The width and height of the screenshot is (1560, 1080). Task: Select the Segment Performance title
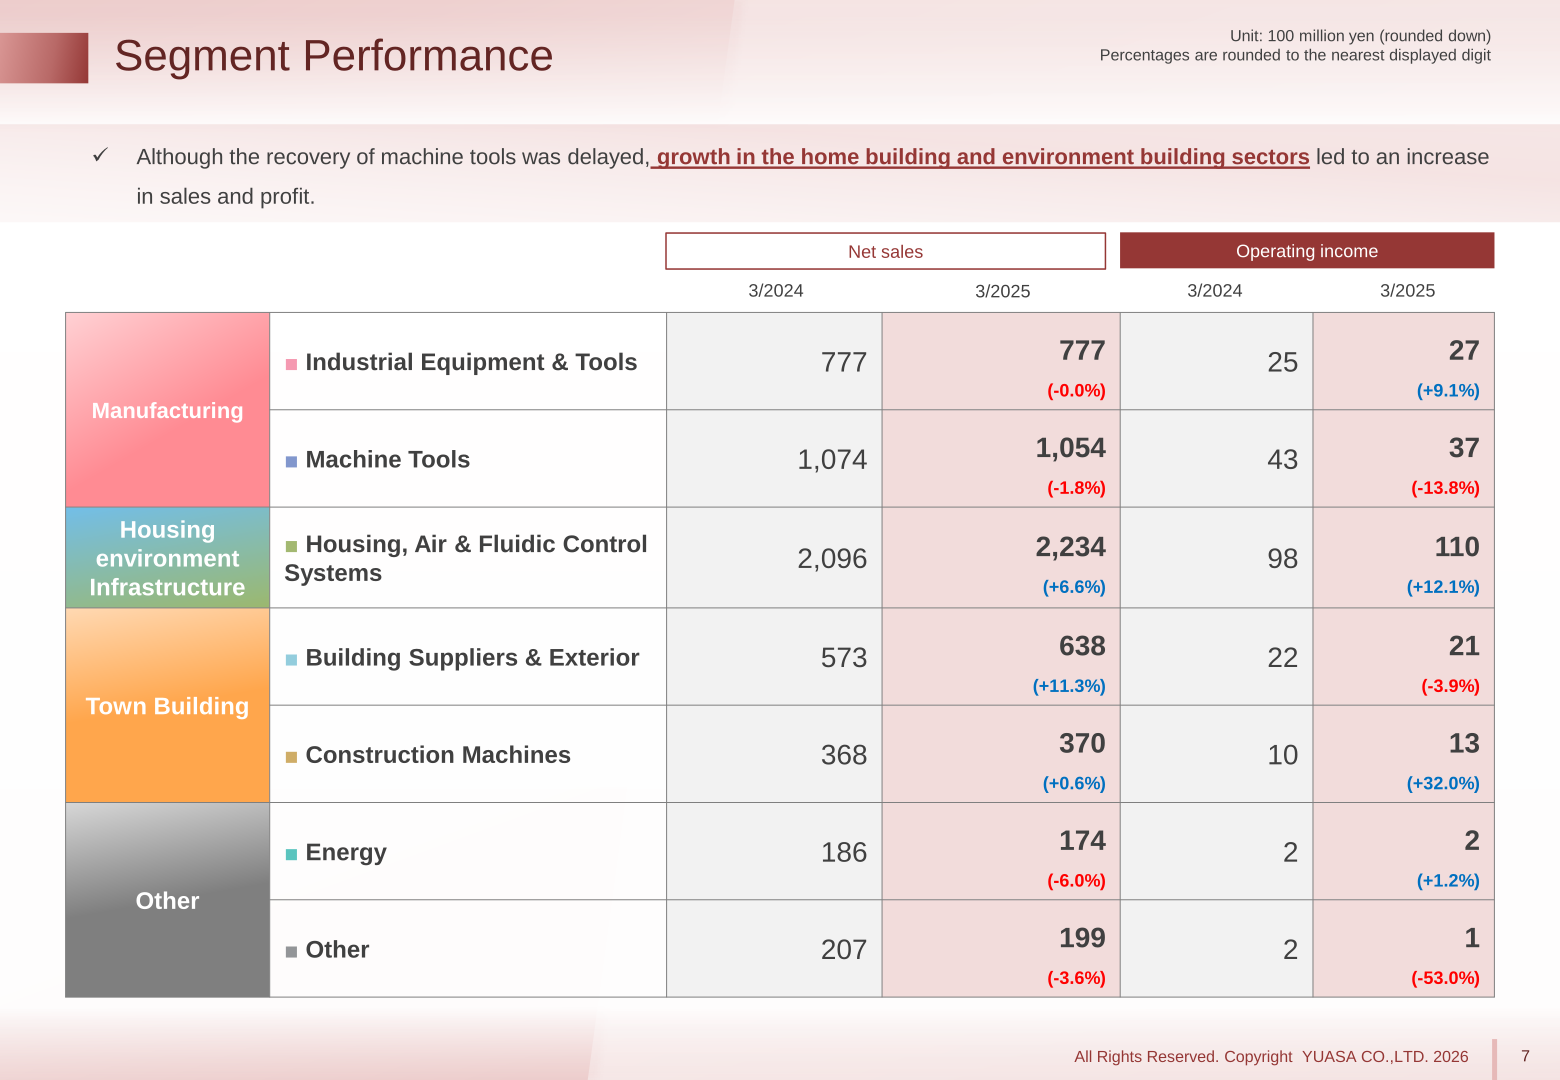click(333, 56)
